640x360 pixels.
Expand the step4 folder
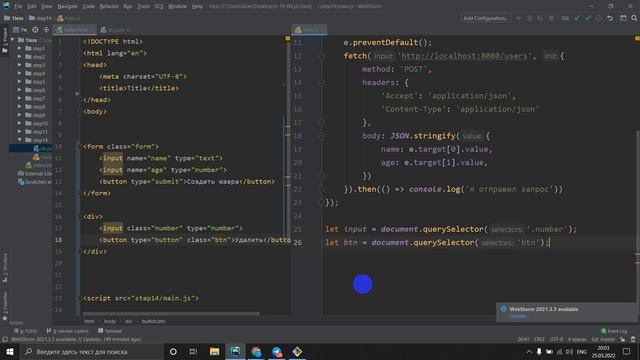coord(20,73)
